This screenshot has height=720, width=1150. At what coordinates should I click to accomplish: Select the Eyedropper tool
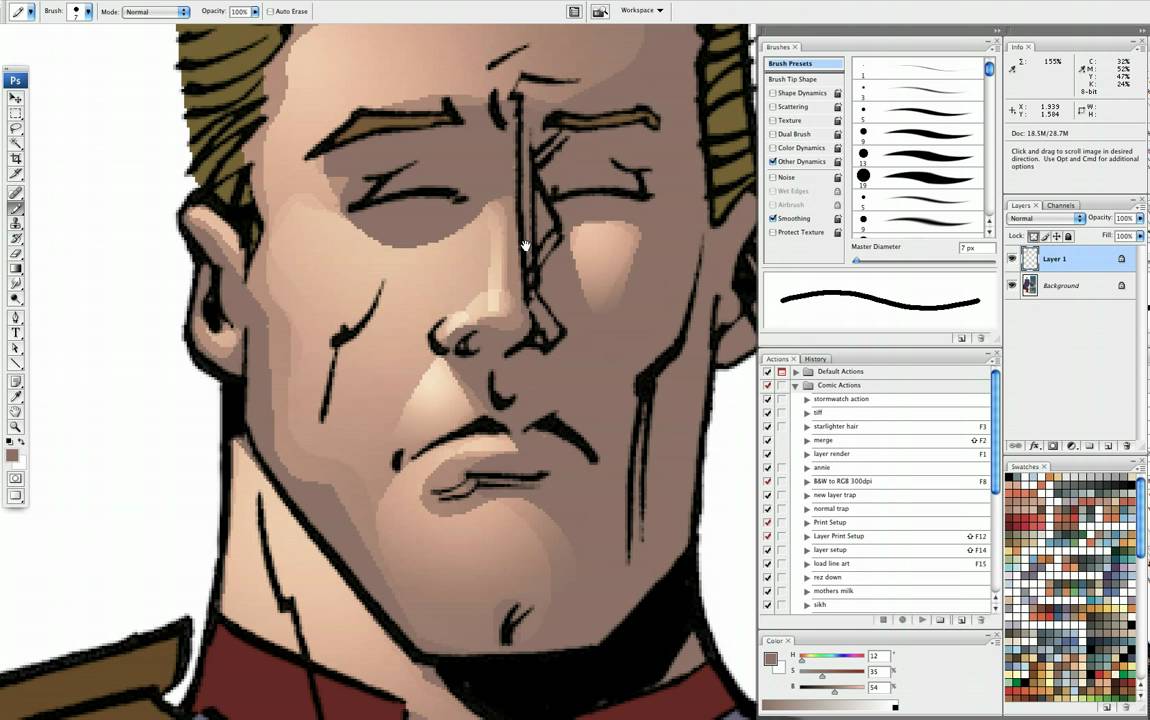click(x=15, y=397)
